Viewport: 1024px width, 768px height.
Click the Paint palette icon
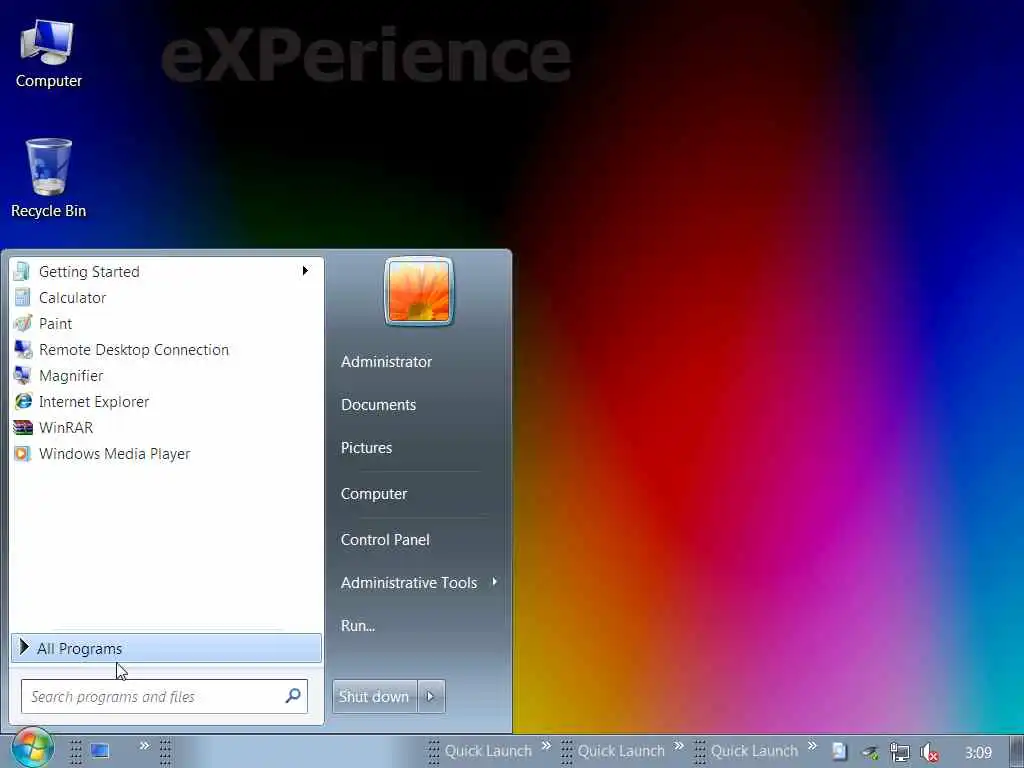[22, 323]
